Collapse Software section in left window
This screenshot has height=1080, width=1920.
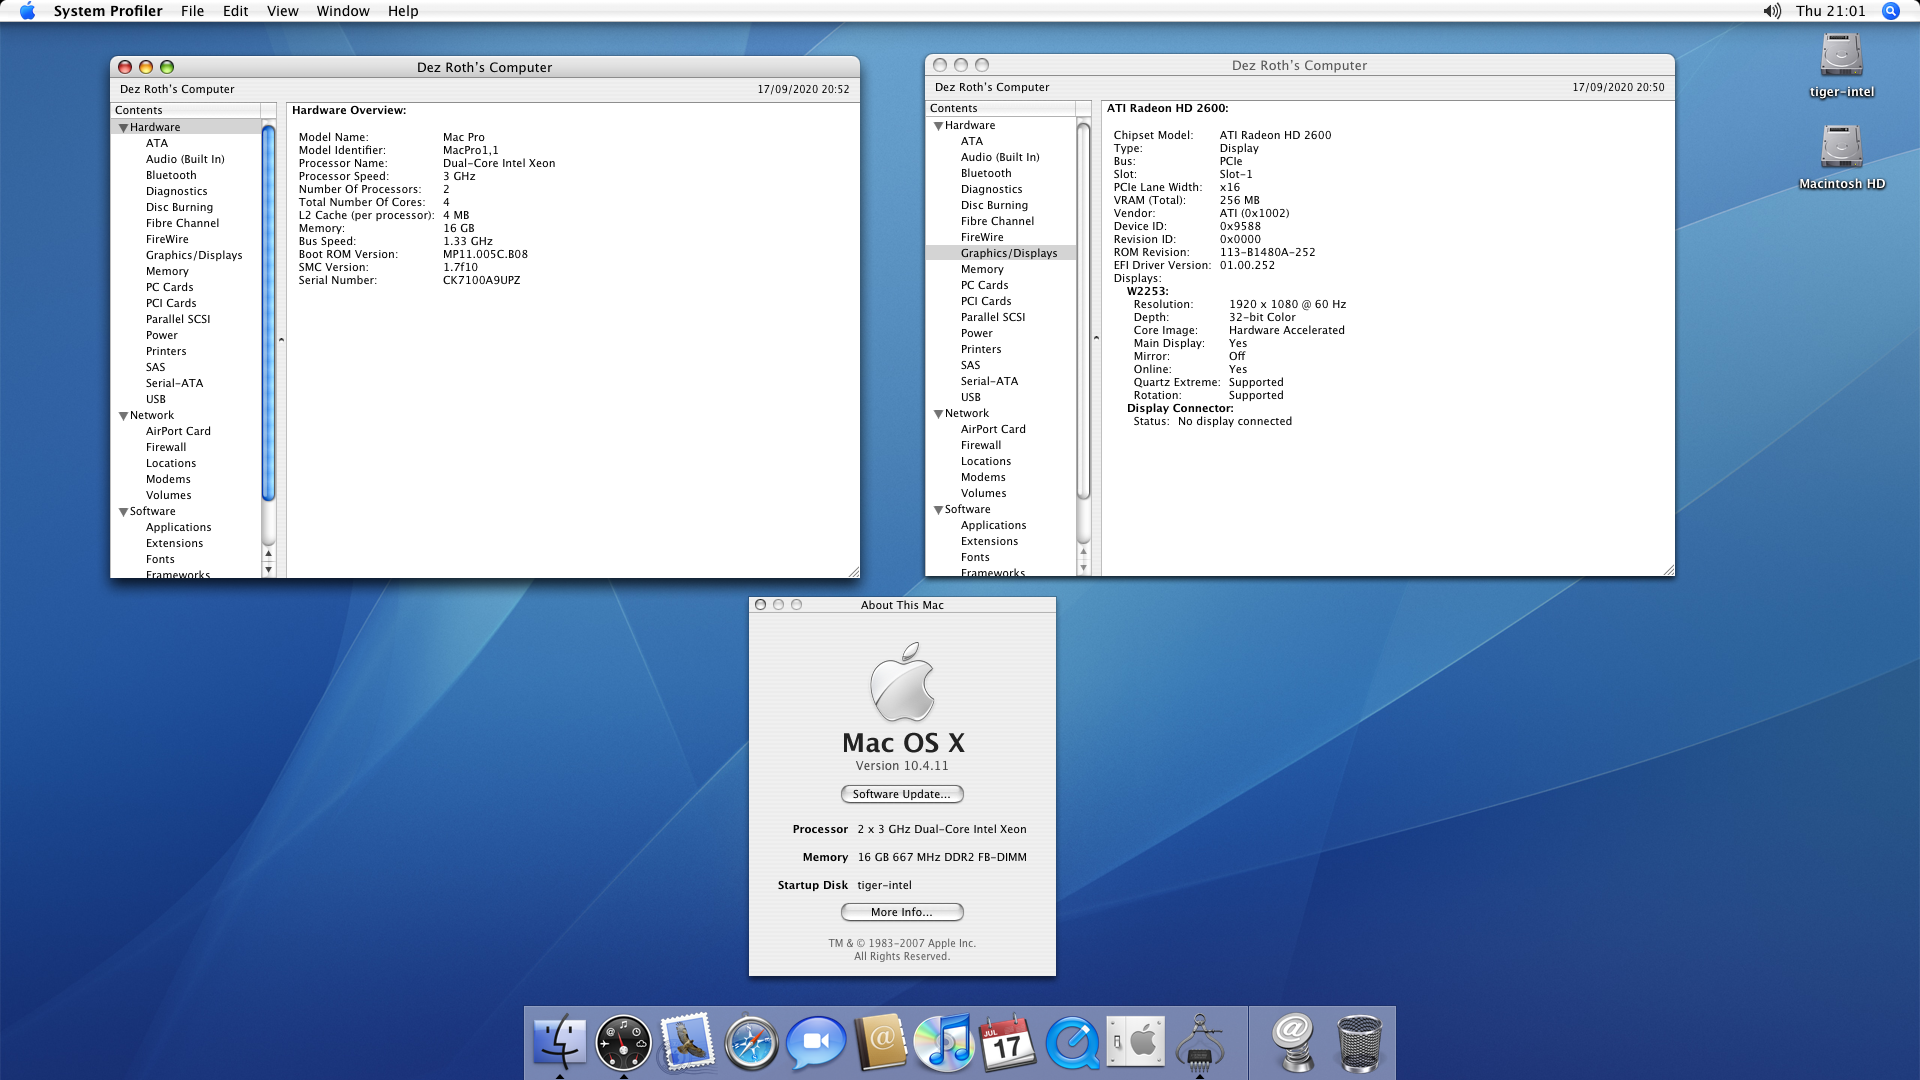coord(124,512)
